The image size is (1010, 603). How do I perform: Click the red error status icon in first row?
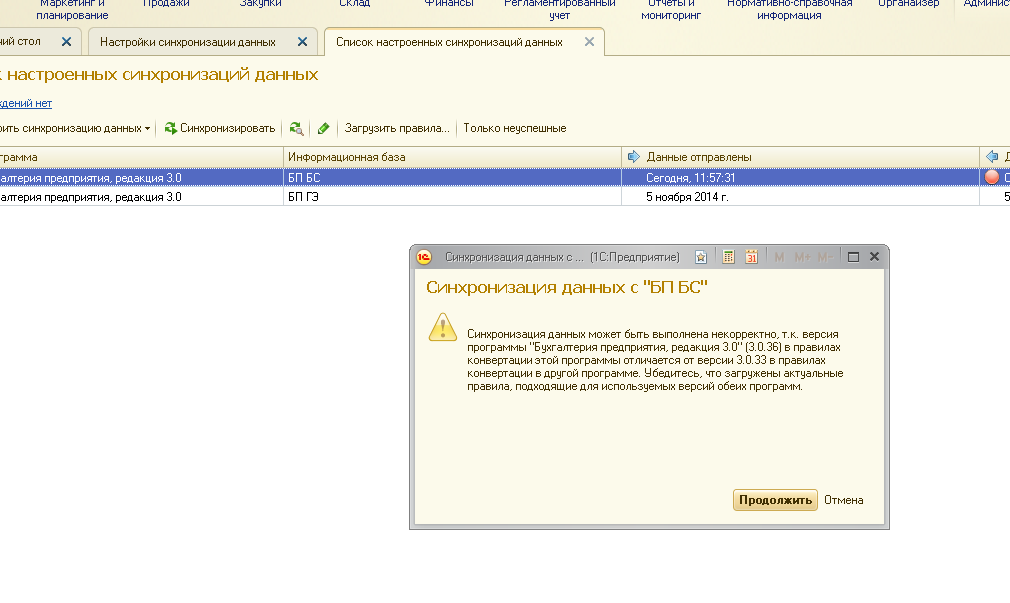pyautogui.click(x=992, y=177)
